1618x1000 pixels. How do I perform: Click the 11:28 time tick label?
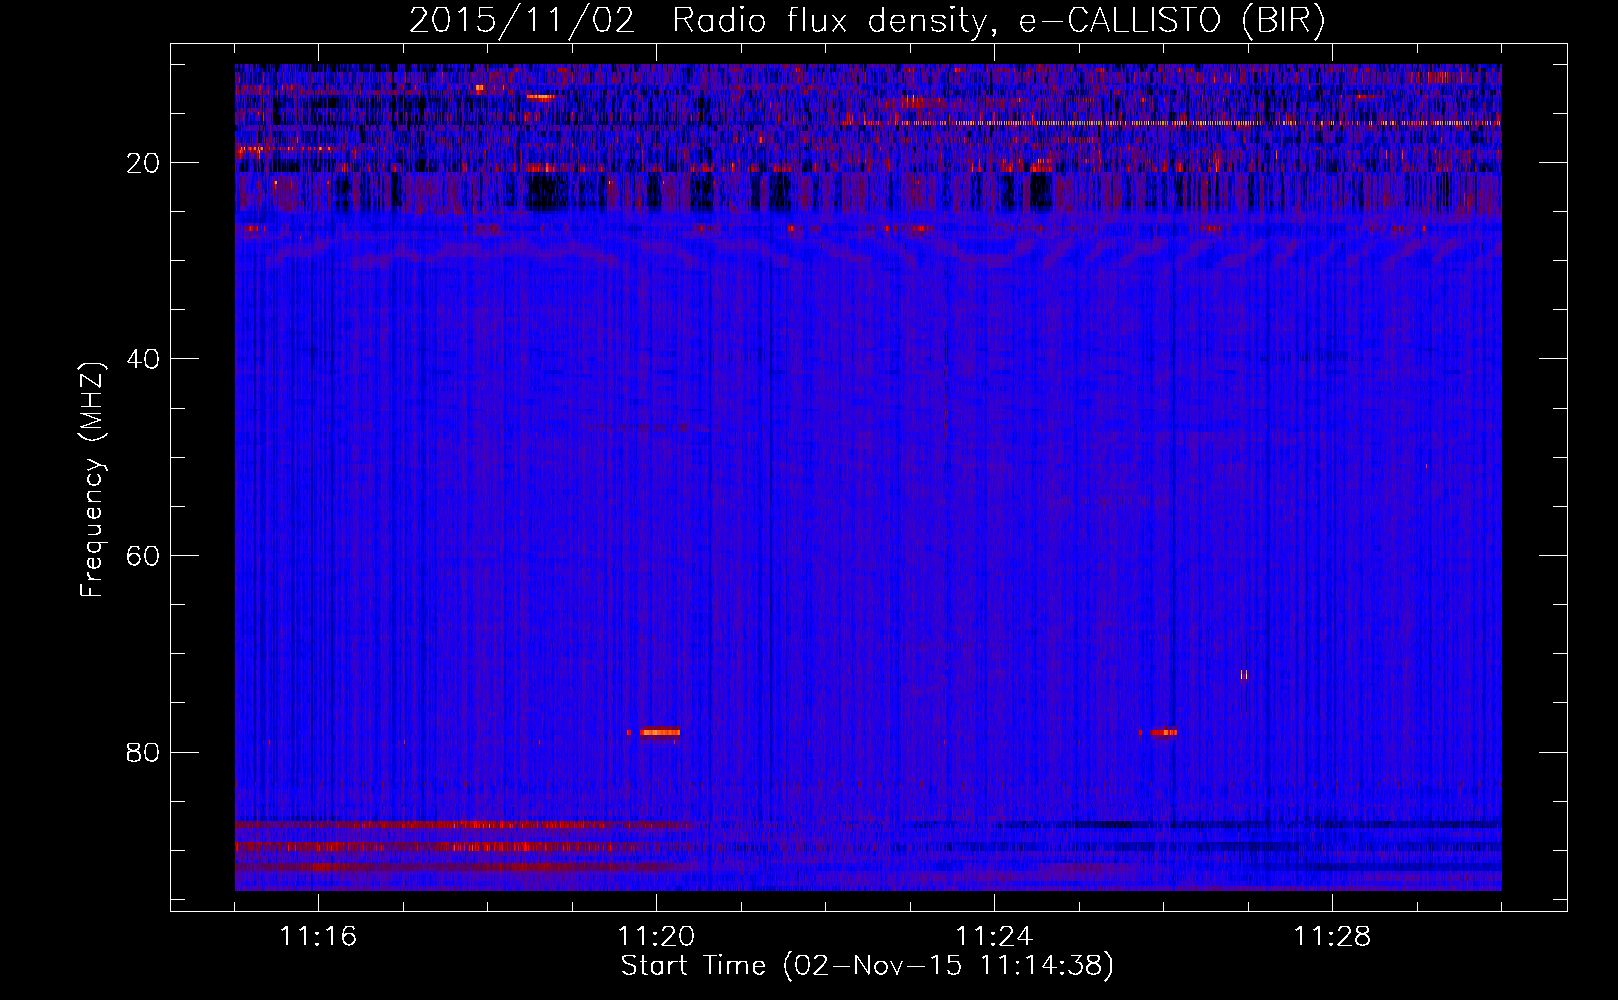click(1332, 937)
